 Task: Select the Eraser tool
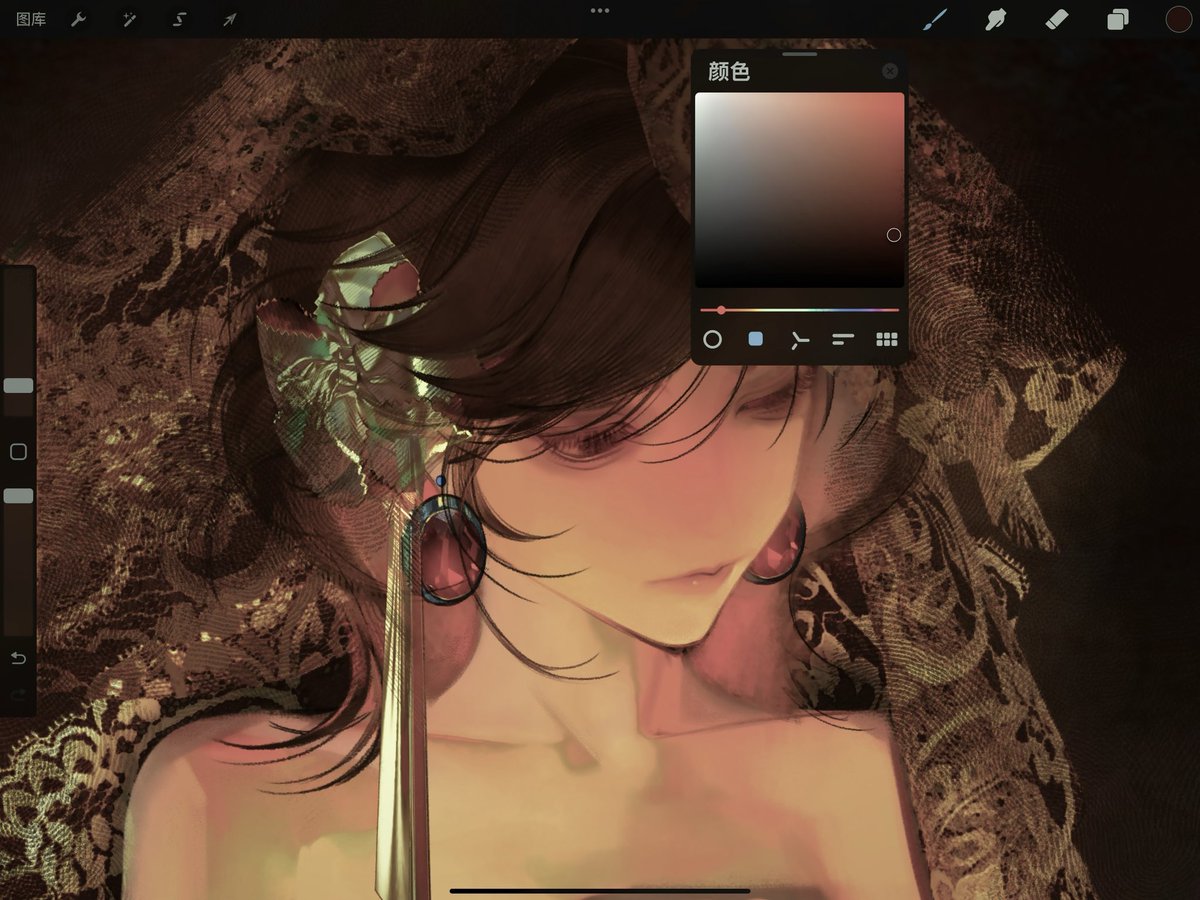tap(1056, 19)
